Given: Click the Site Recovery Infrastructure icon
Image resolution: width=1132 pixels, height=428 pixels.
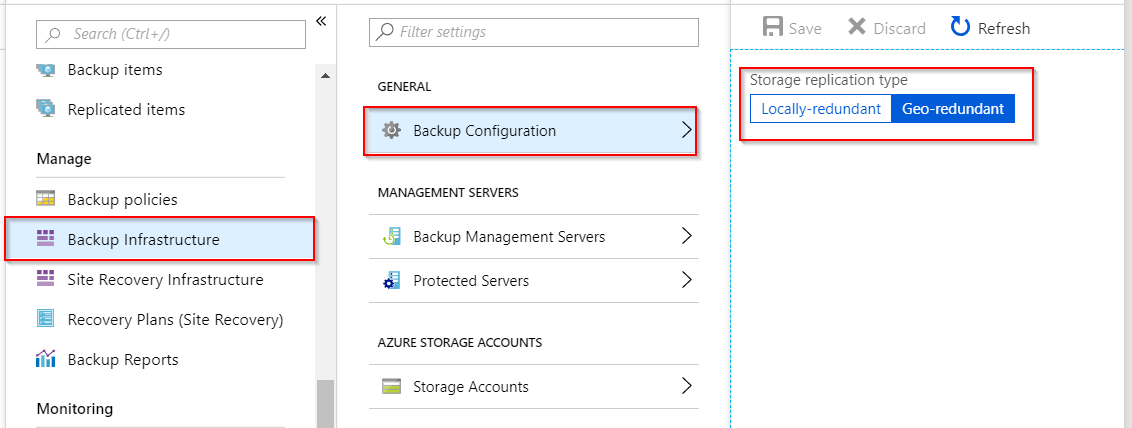Looking at the screenshot, I should pyautogui.click(x=46, y=279).
